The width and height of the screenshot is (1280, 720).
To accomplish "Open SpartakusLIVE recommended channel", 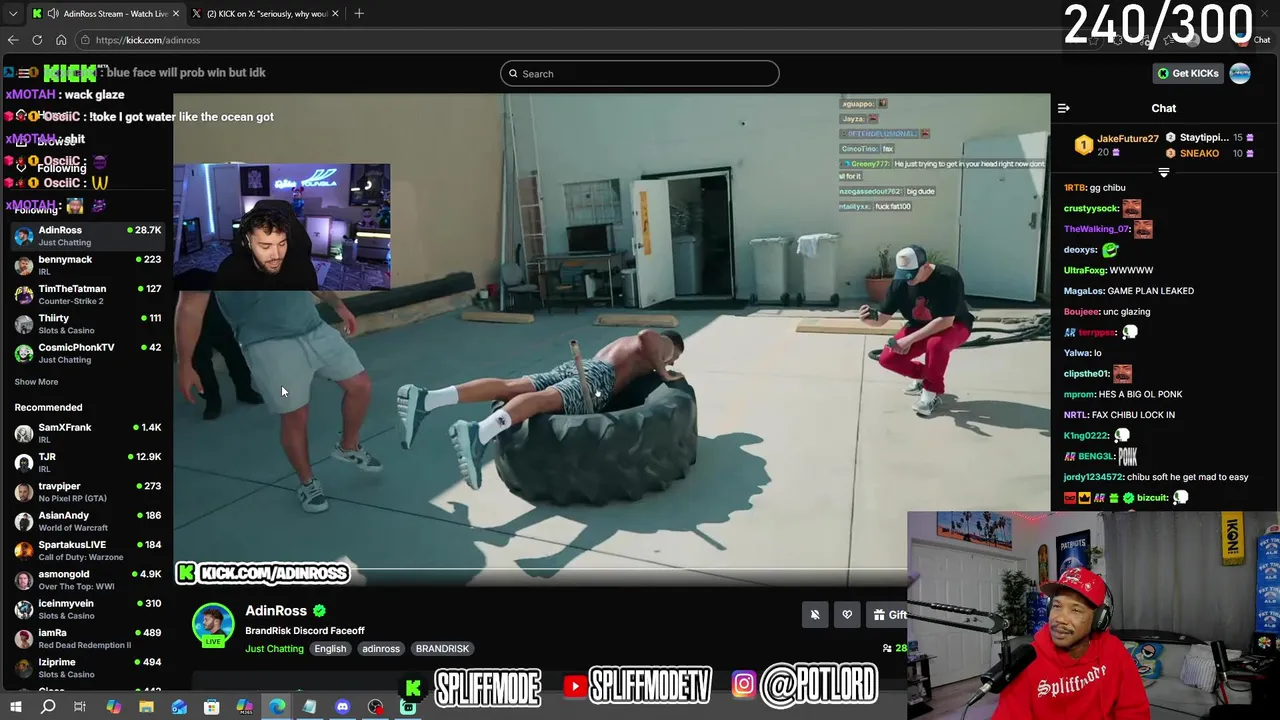I will (x=87, y=550).
